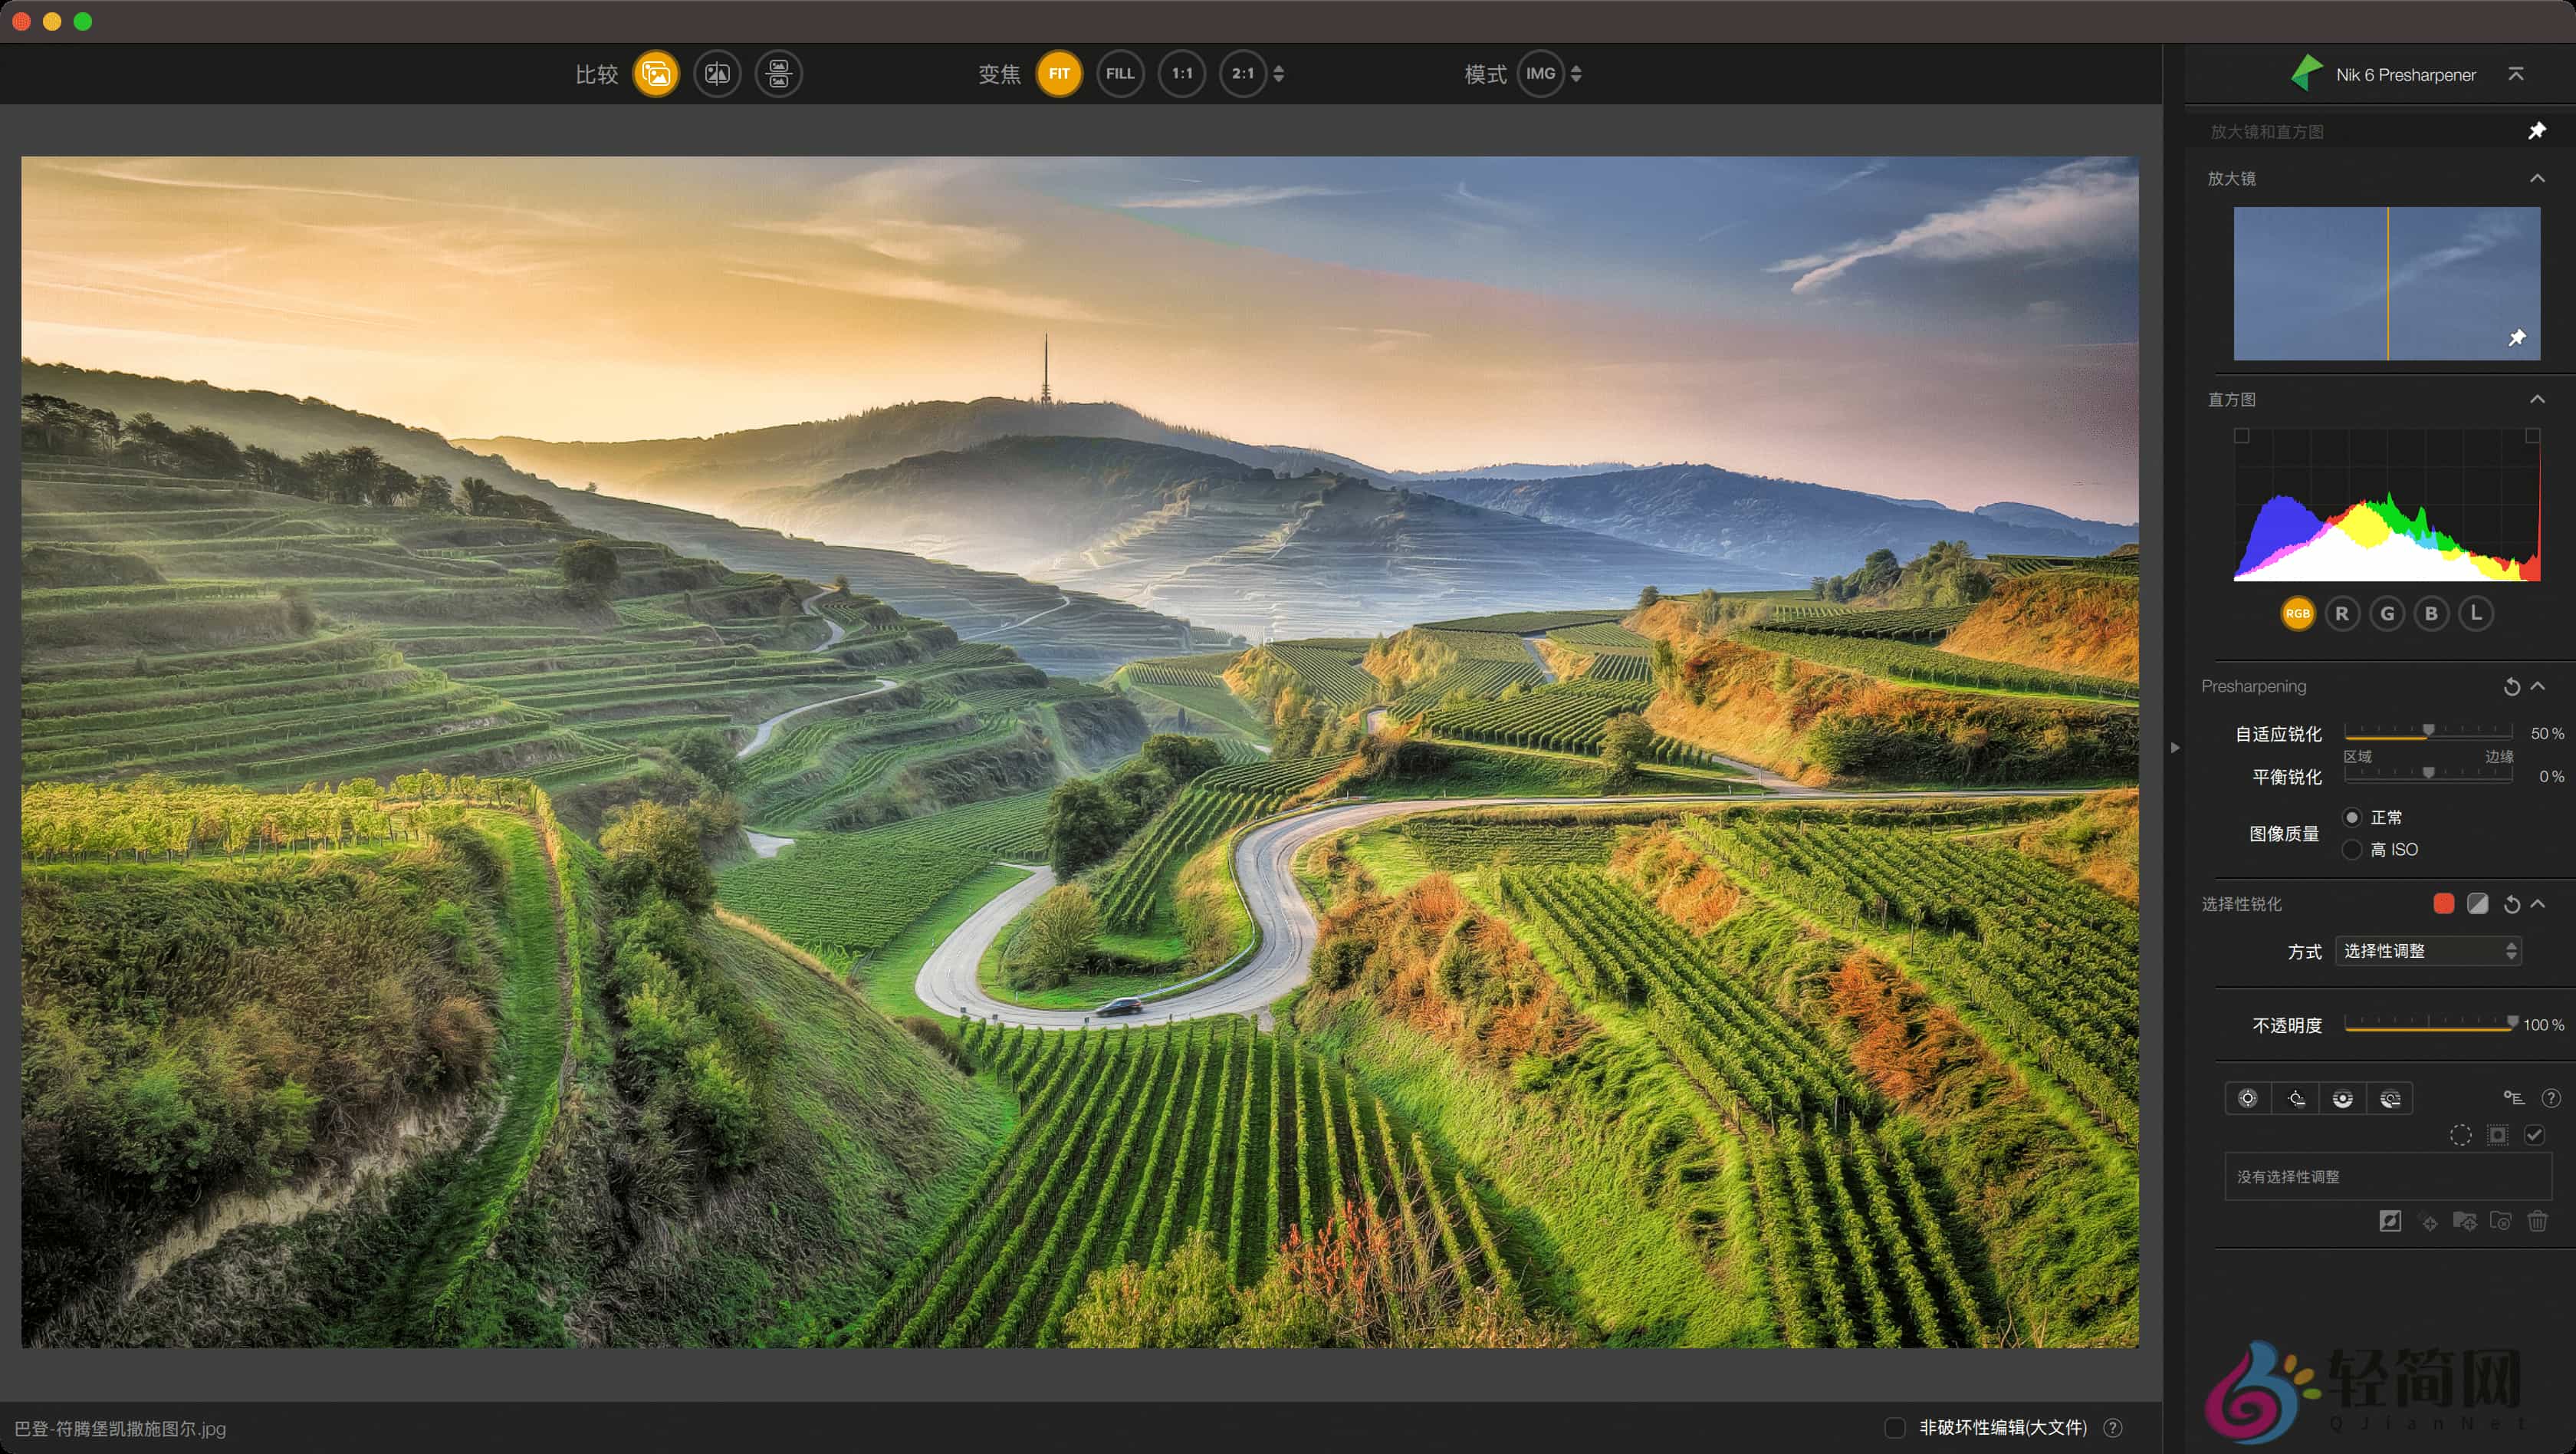
Task: Uncheck the apply checkmark in selective panel
Action: pos(2535,1135)
